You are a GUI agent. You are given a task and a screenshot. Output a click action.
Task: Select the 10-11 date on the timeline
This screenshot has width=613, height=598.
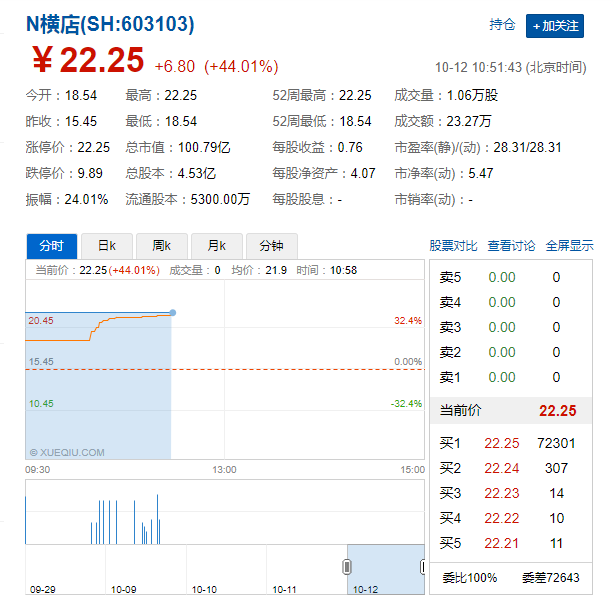point(284,589)
